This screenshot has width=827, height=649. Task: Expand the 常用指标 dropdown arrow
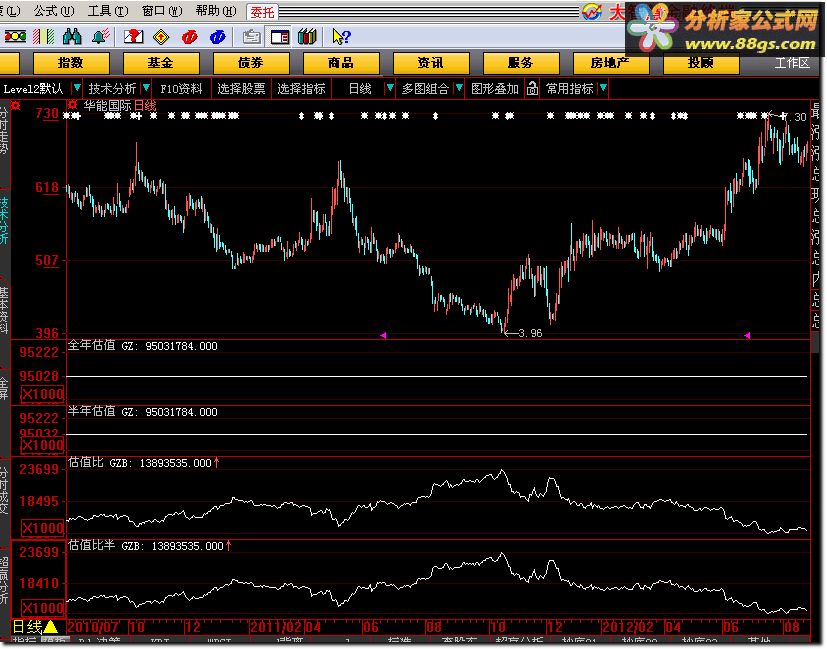point(603,88)
